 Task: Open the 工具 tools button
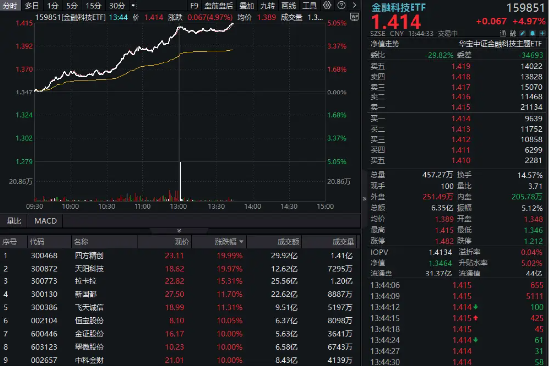pyautogui.click(x=310, y=6)
